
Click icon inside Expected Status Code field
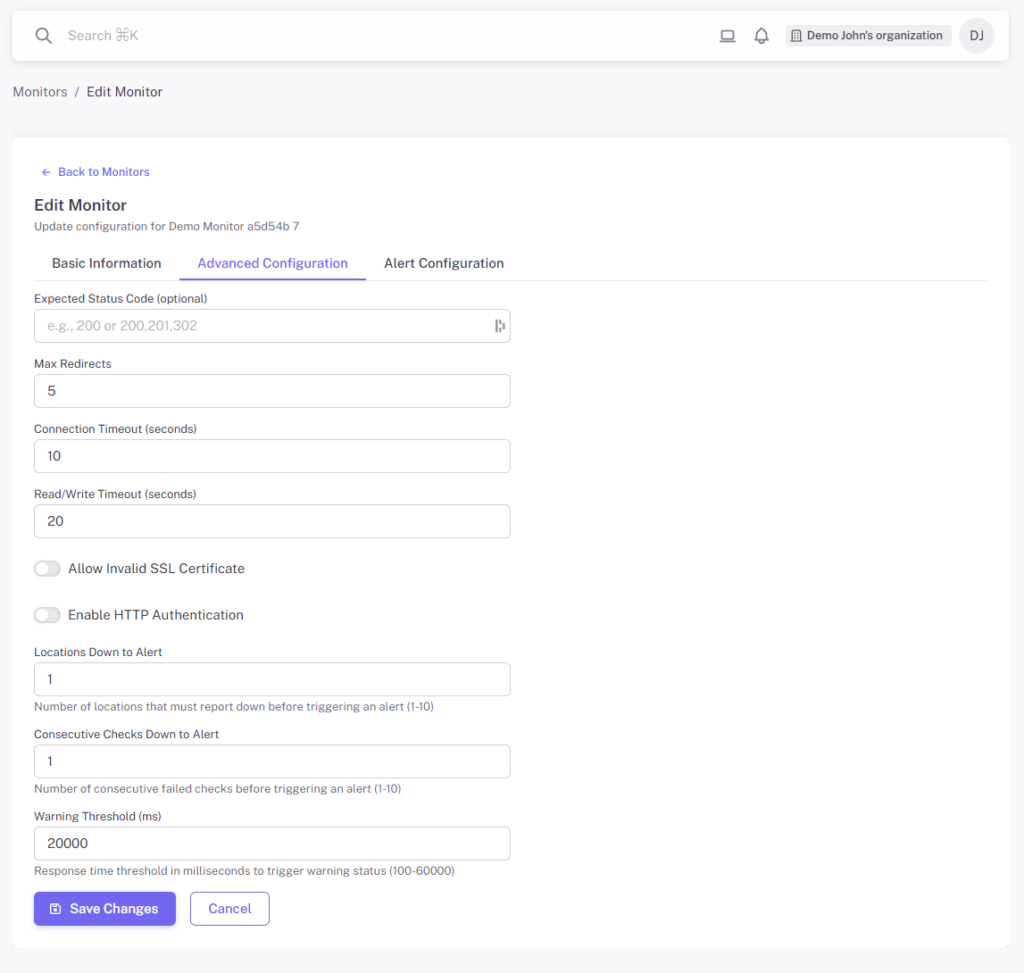(499, 326)
